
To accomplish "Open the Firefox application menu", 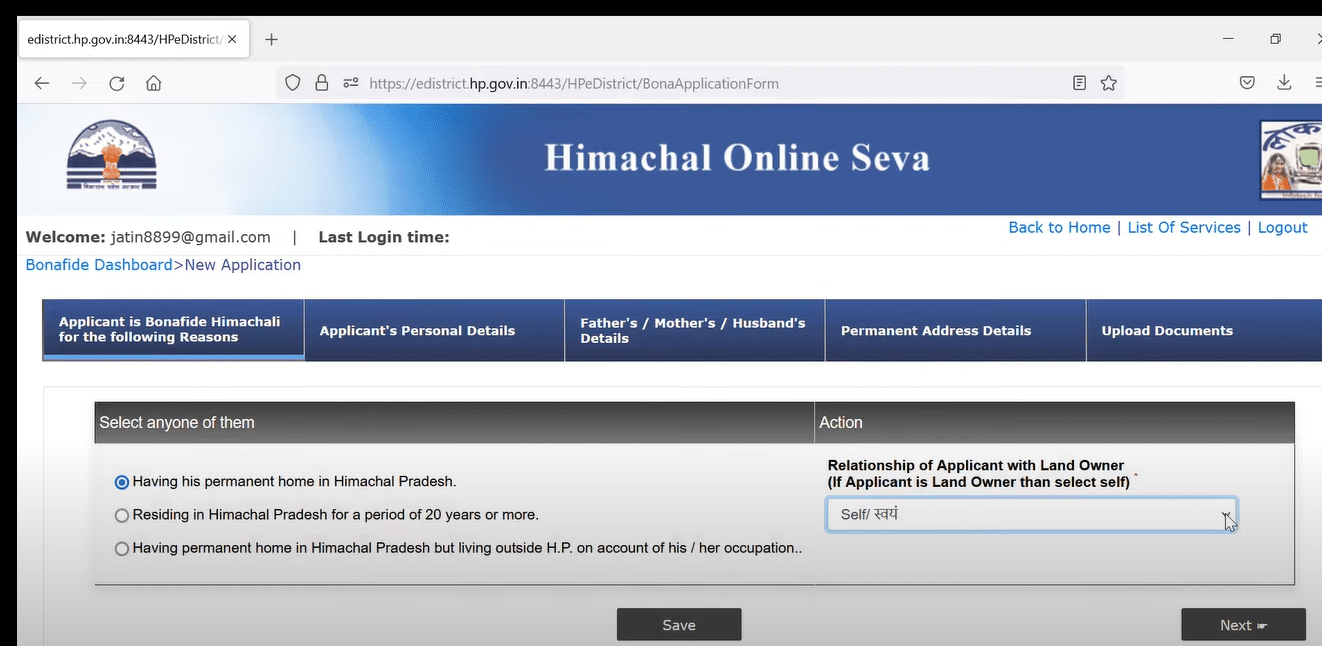I will [1317, 83].
